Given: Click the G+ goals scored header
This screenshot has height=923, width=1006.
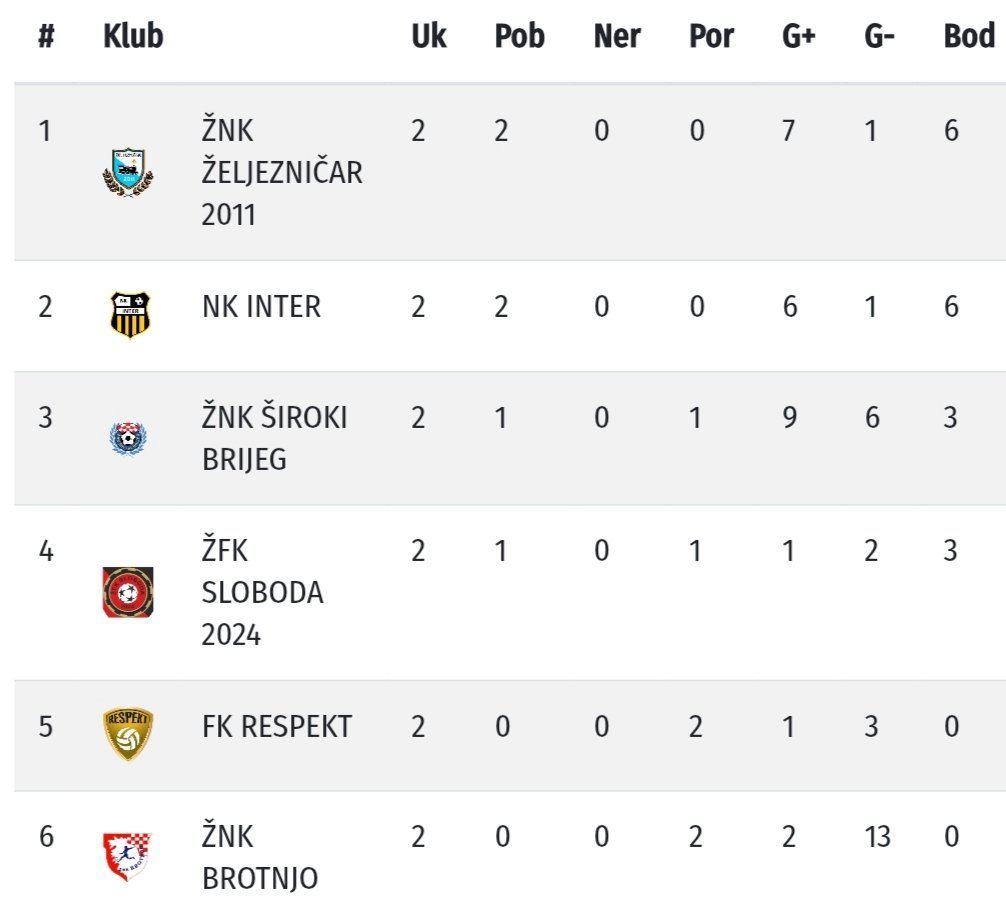Looking at the screenshot, I should tap(798, 37).
